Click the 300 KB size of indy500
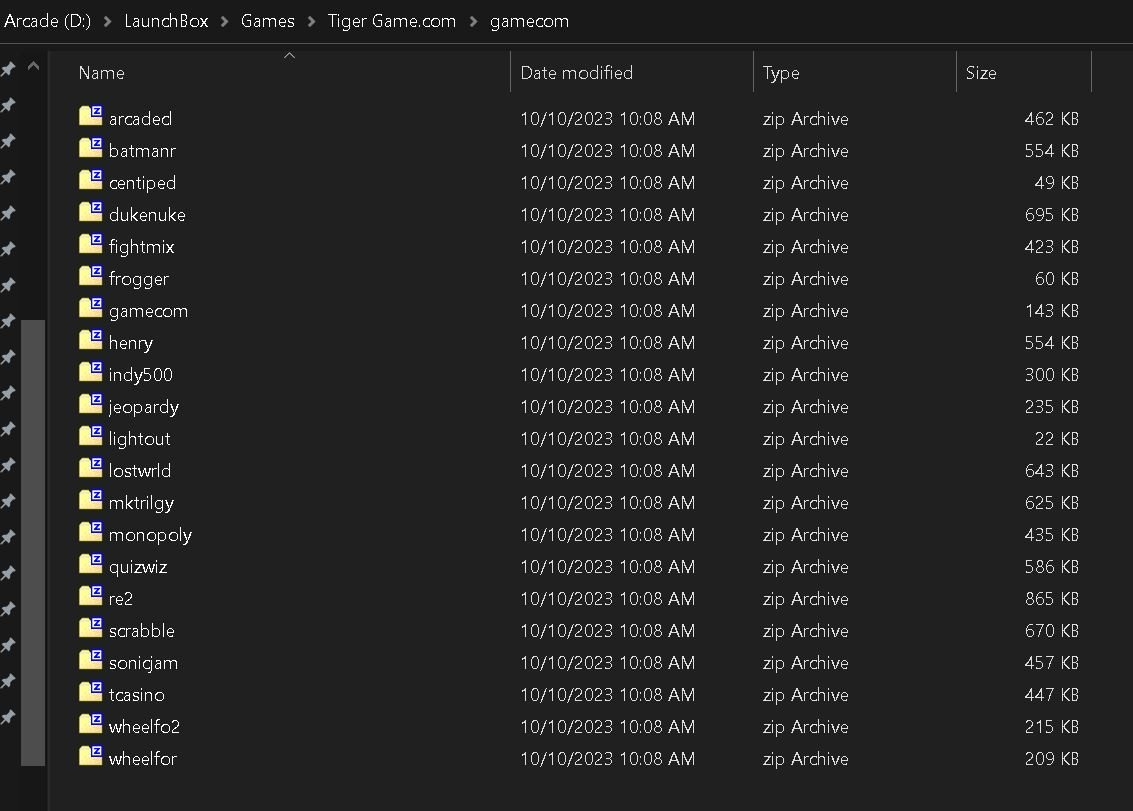 [x=1051, y=374]
